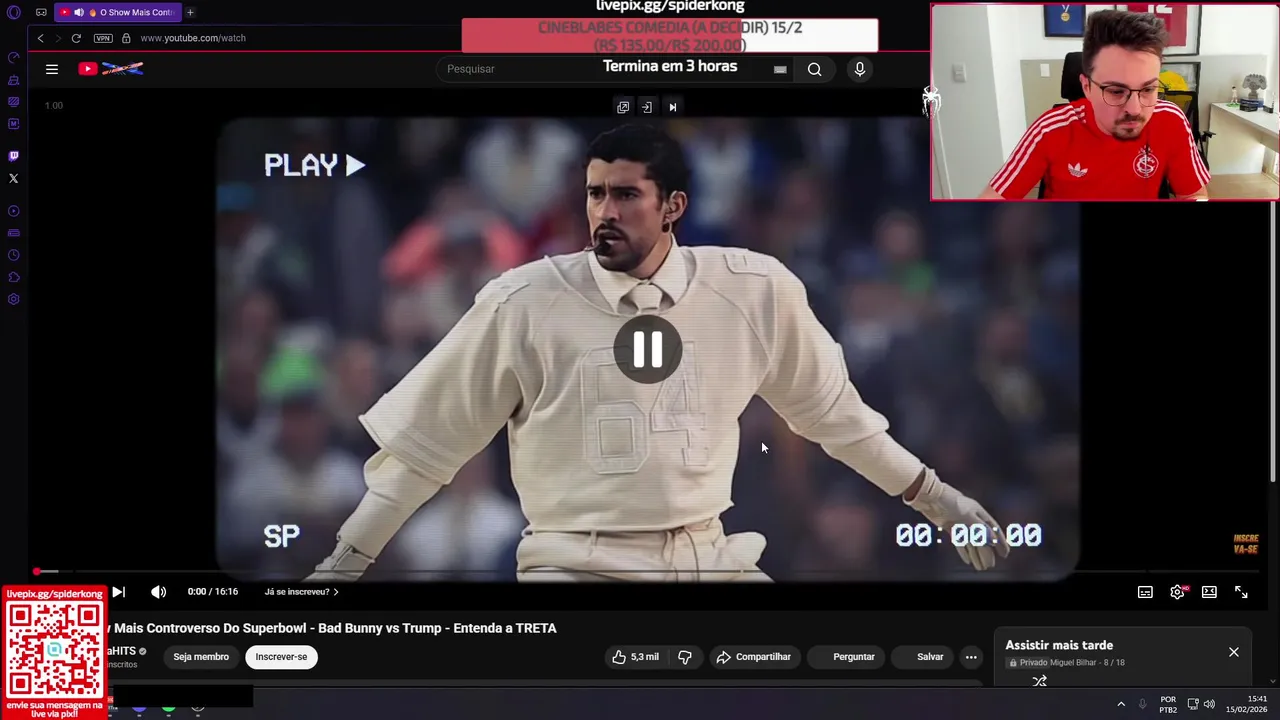Image resolution: width=1280 pixels, height=720 pixels.
Task: Open Extensions cube sidebar icon
Action: point(13,277)
